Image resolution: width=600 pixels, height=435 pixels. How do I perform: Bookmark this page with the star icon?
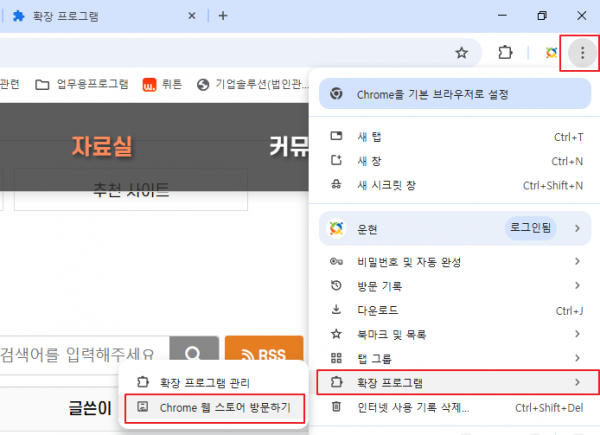point(461,53)
